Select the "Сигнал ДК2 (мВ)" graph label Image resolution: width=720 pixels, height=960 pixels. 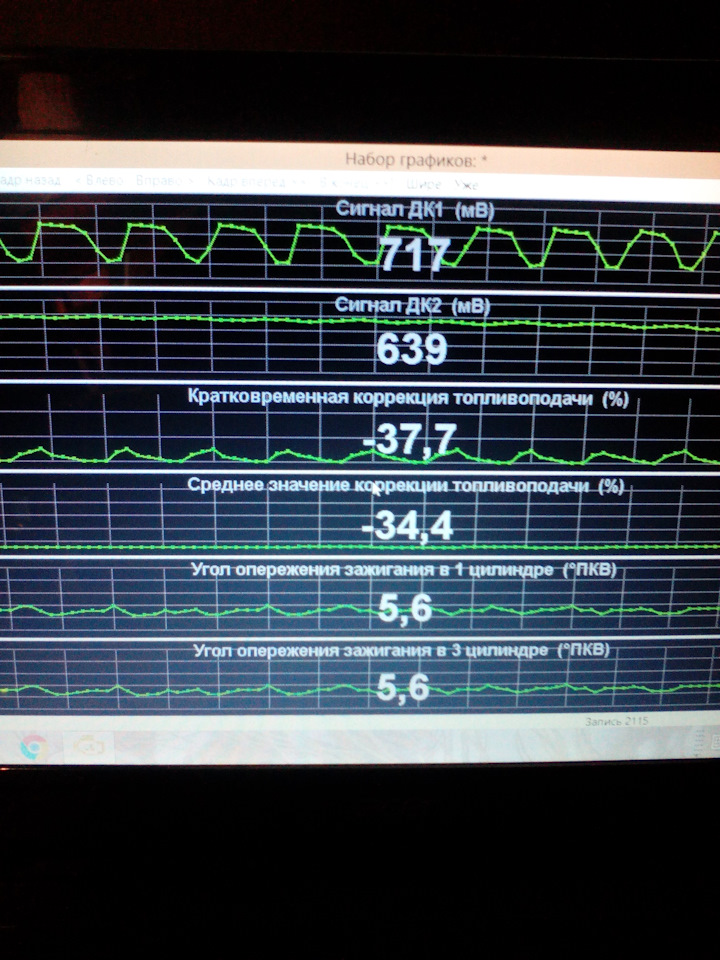point(413,306)
